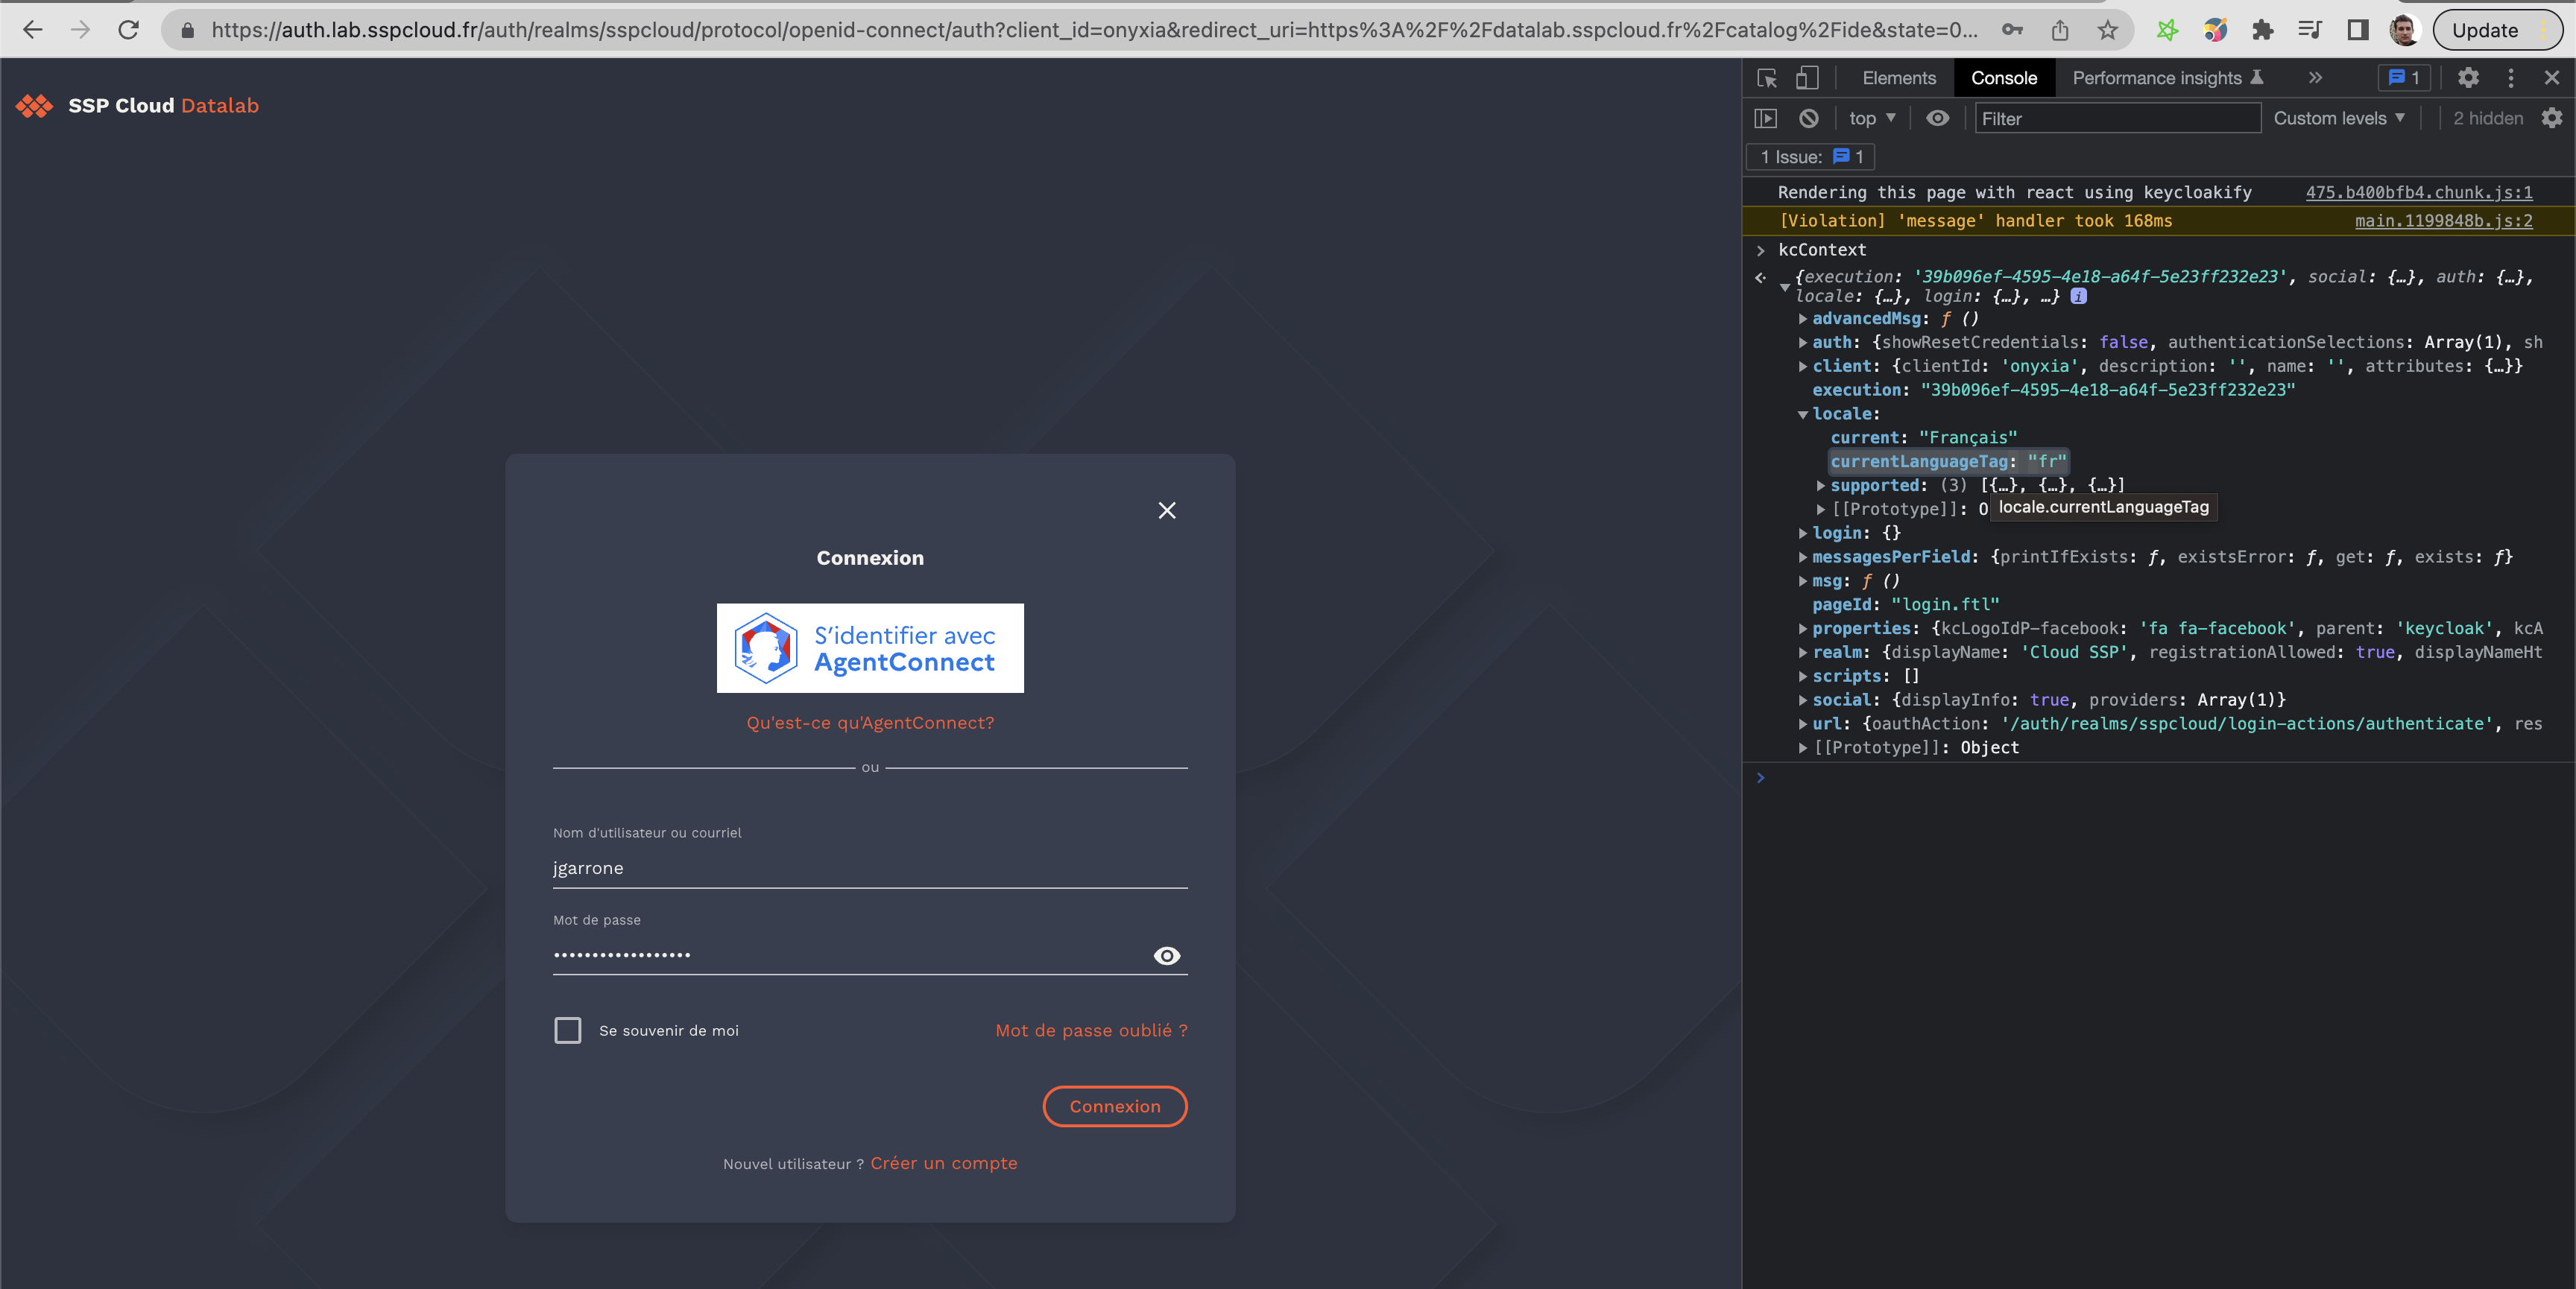Open the console settings gear near 2 hidden
2576x1289 pixels.
click(2553, 118)
